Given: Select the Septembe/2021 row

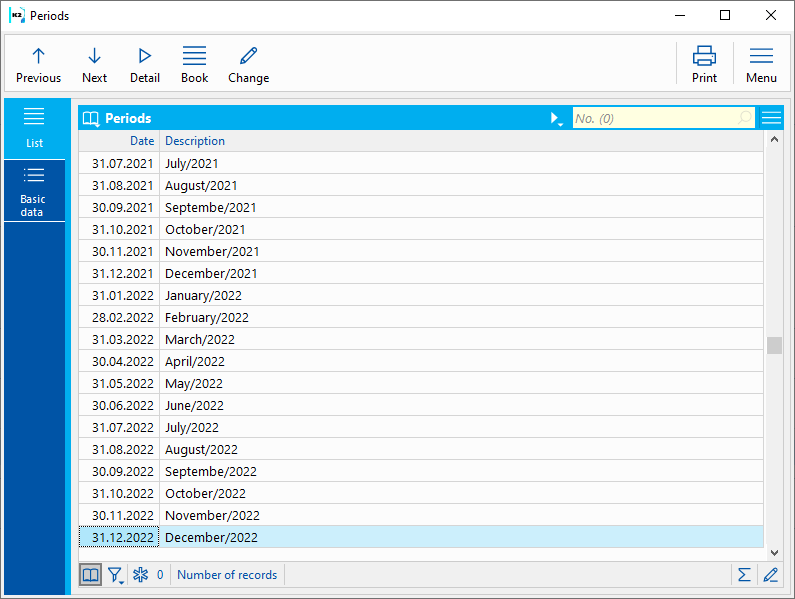Looking at the screenshot, I should point(421,207).
